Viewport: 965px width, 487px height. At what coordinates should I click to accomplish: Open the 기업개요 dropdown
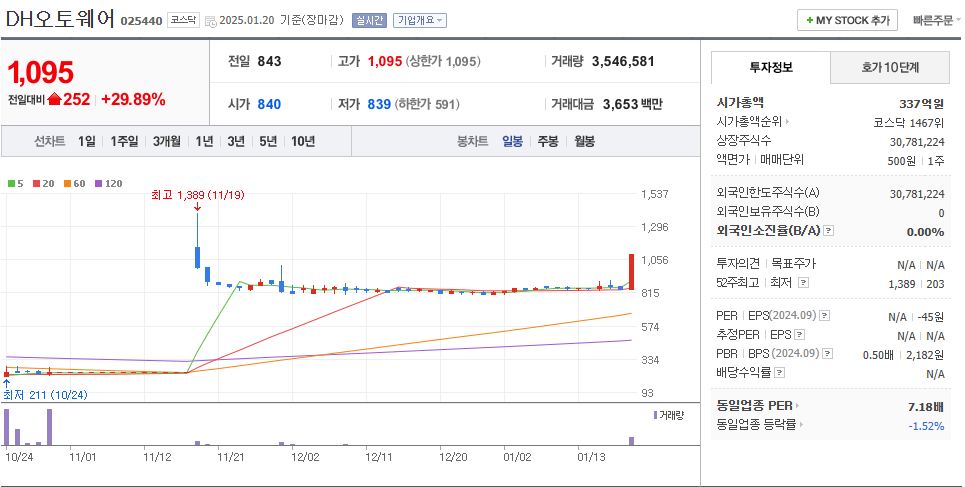click(420, 20)
